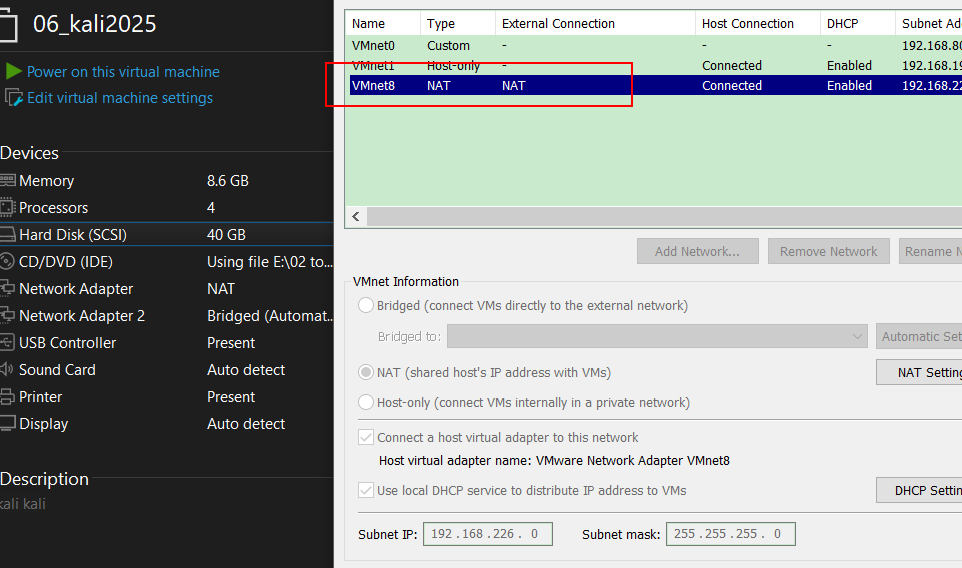Click the VM tab icon beside 06_kali2025

(x=8, y=26)
